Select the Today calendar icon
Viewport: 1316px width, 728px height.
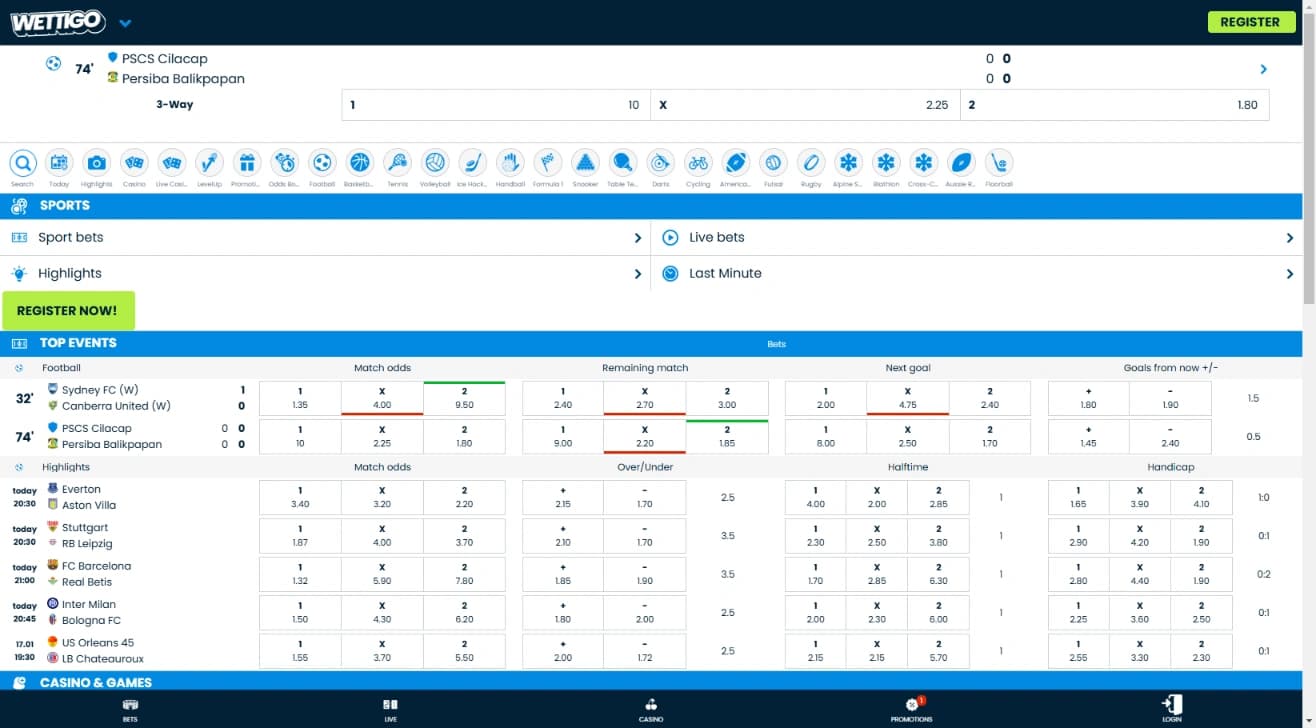59,163
